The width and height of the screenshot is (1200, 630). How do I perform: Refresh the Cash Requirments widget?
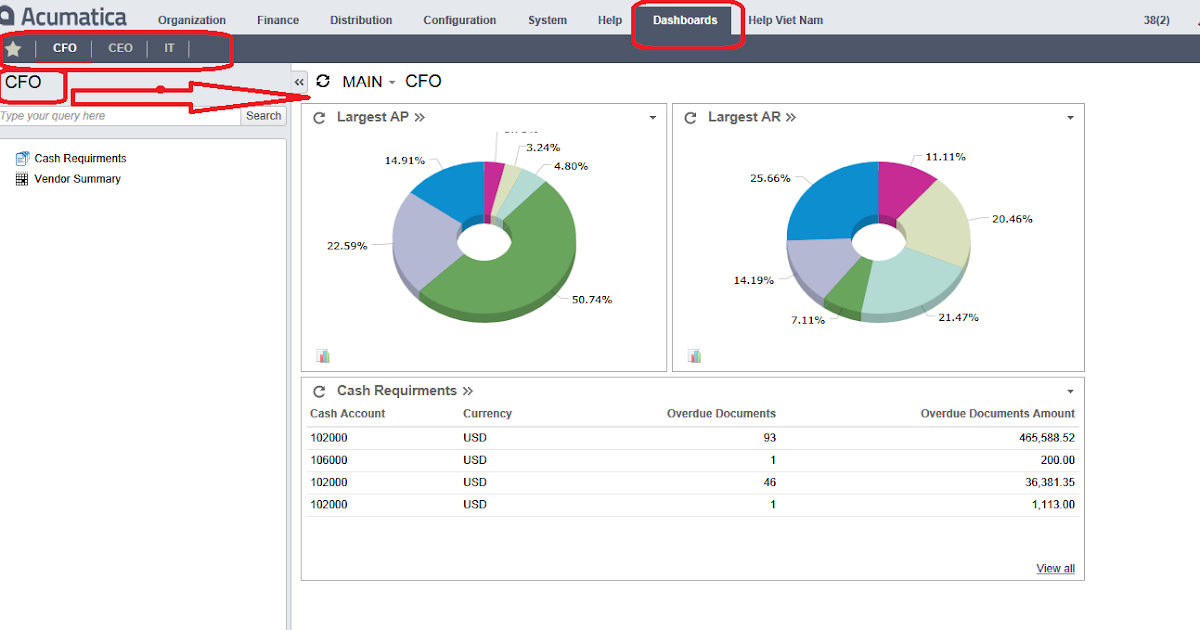(x=319, y=390)
